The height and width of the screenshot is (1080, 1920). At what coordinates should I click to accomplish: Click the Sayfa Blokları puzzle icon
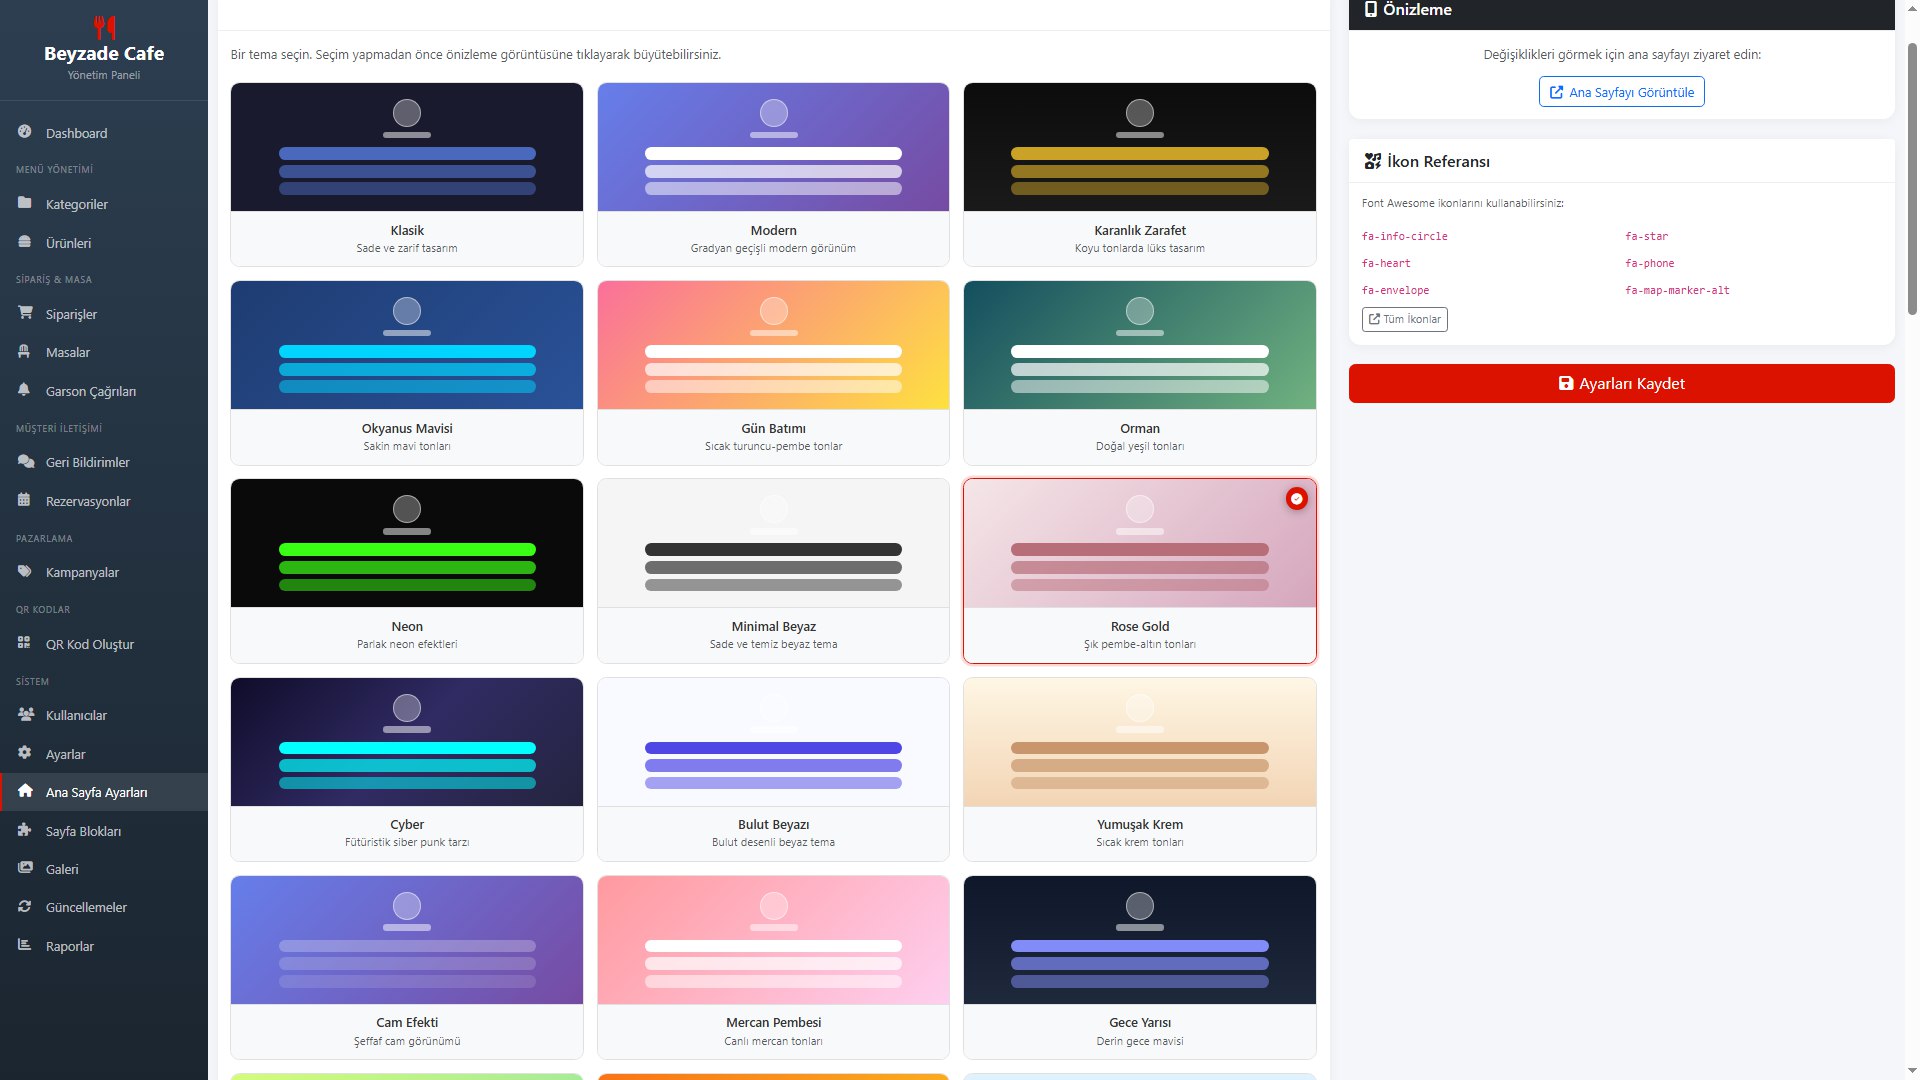tap(25, 830)
